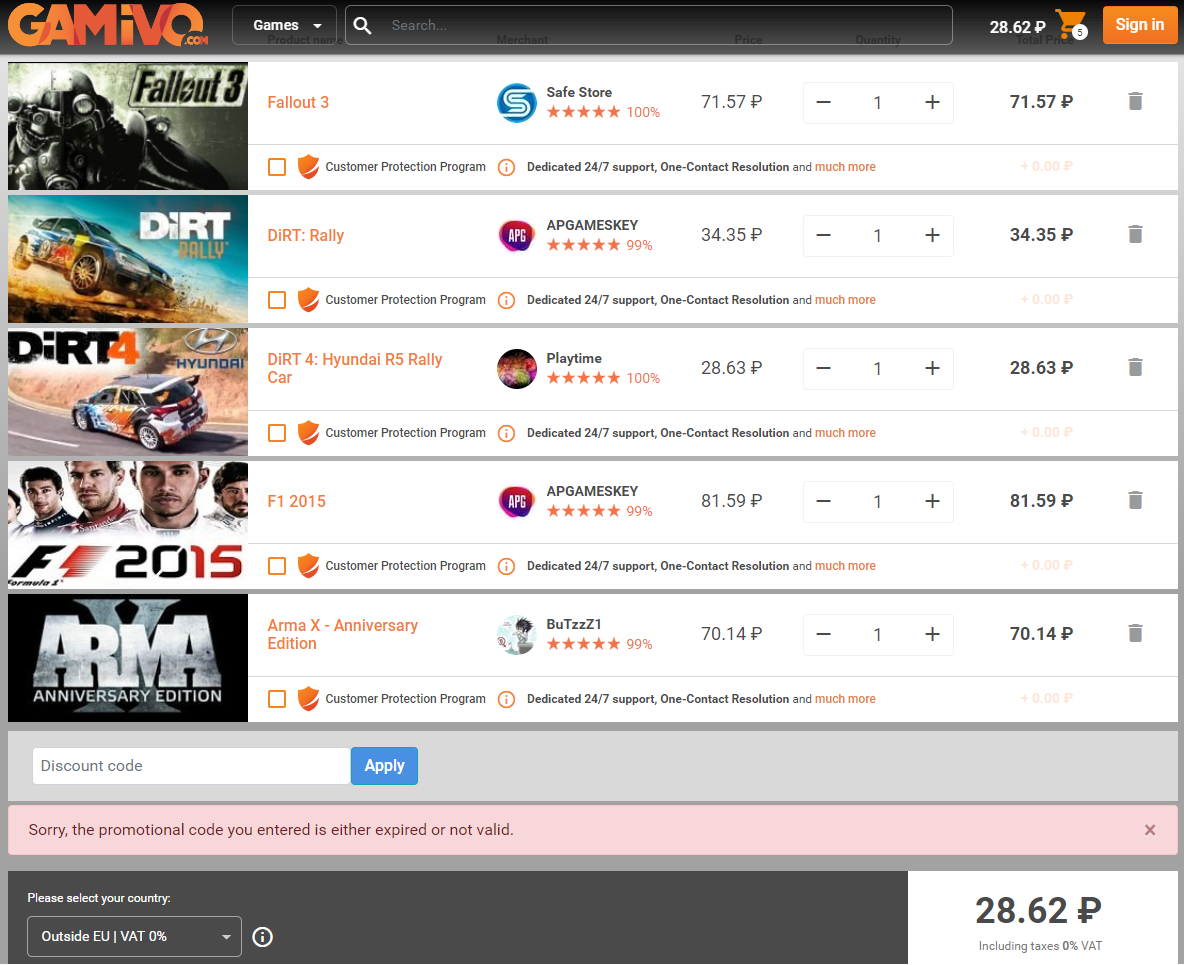The image size is (1184, 965).
Task: Open protection info icon for DiRT 4
Action: tap(507, 433)
